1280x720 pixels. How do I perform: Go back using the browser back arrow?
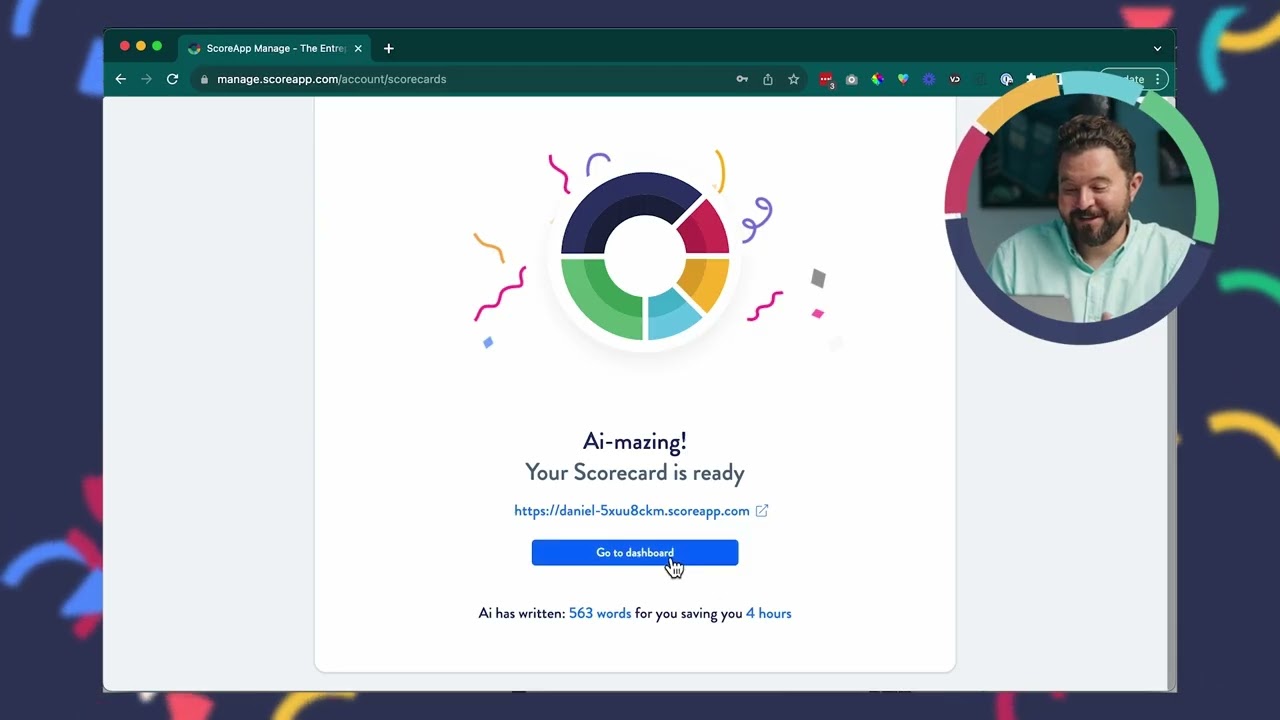point(121,79)
